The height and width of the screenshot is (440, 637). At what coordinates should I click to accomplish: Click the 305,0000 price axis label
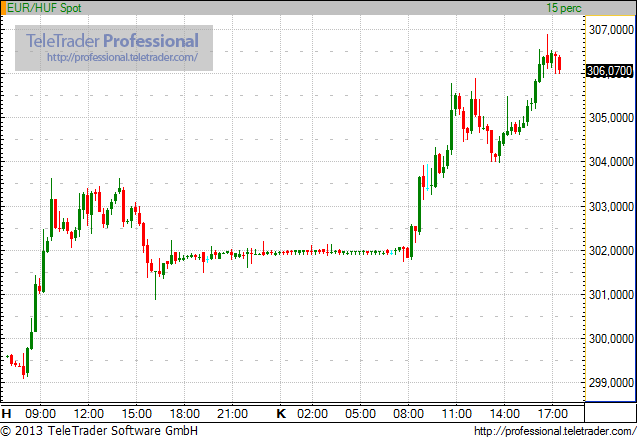611,117
